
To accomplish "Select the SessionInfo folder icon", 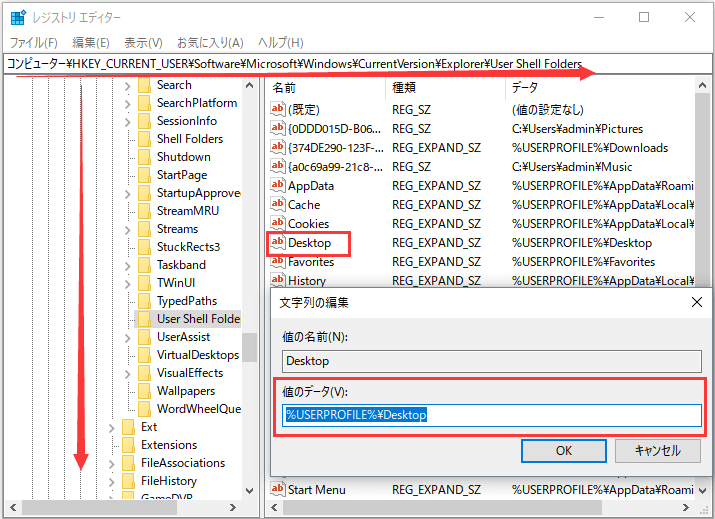I will tap(144, 121).
